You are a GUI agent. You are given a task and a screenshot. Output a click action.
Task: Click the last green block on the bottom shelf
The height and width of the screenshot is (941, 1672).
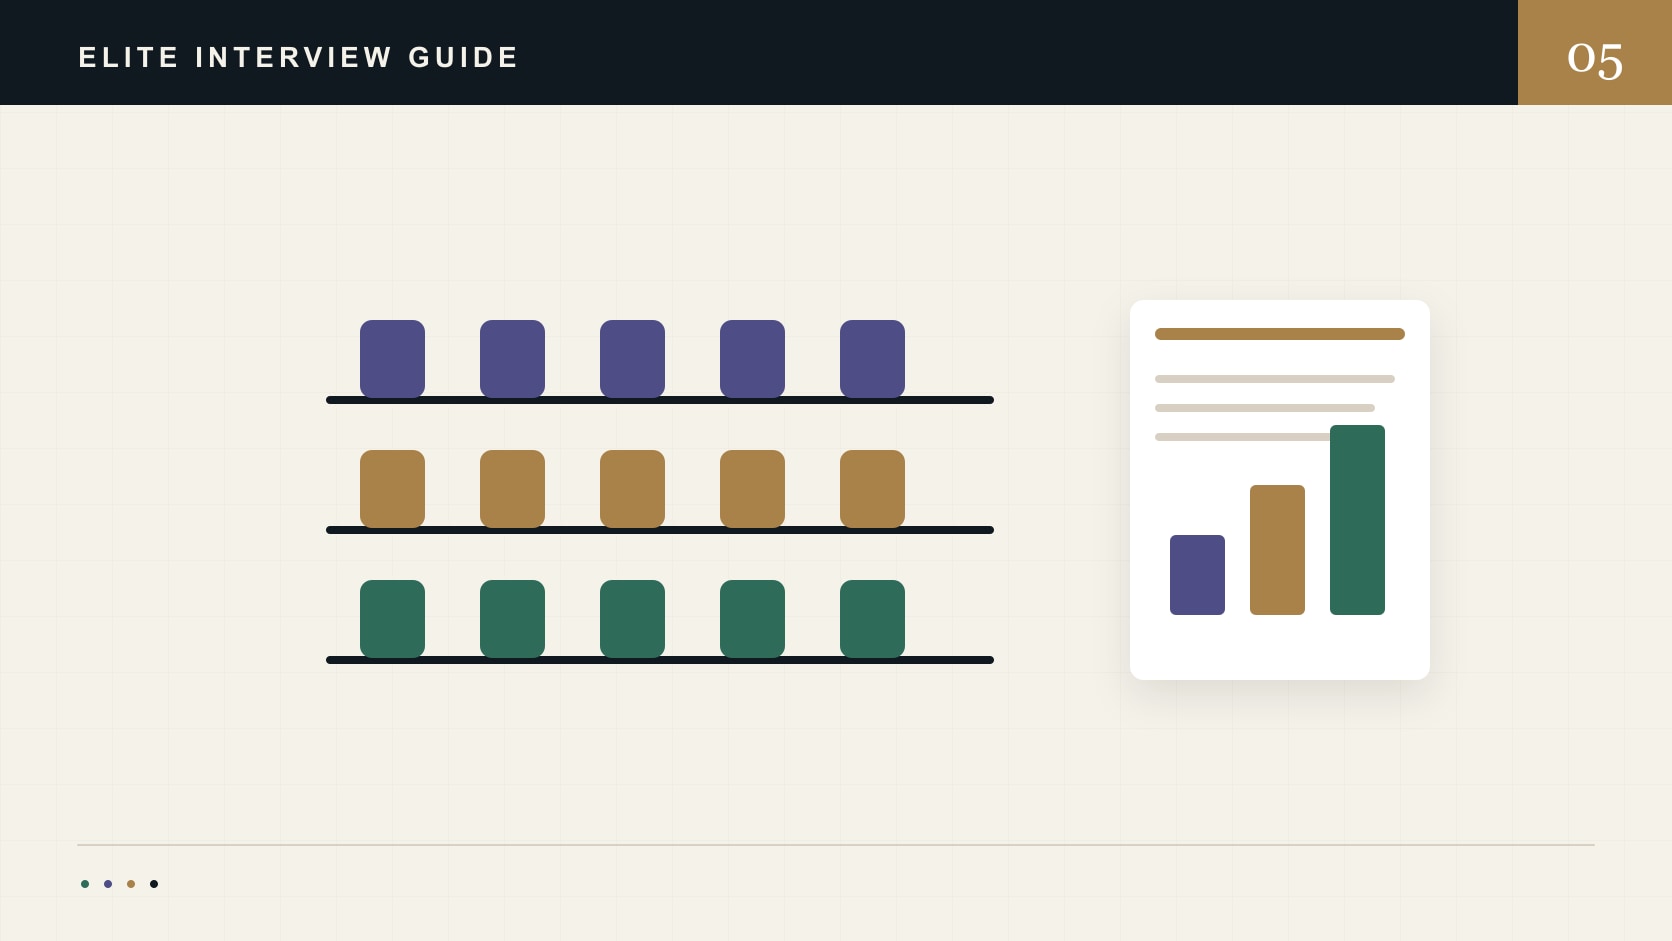pyautogui.click(x=872, y=619)
